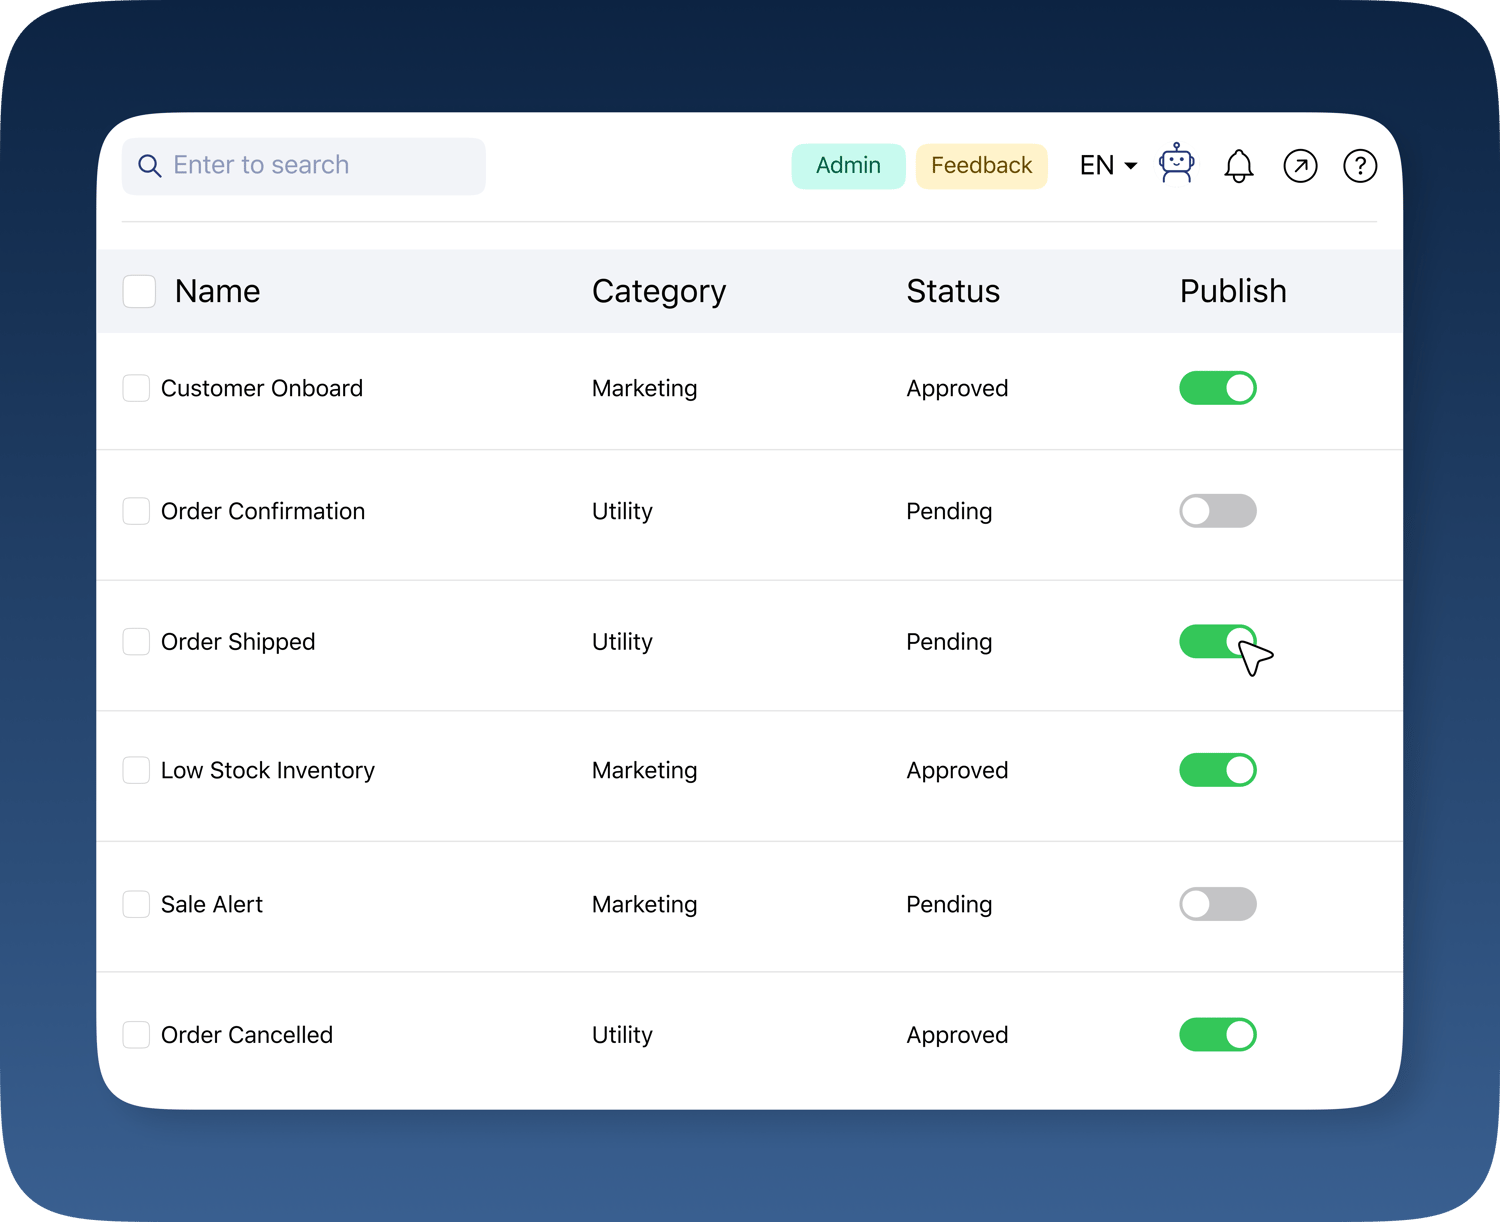Screen dimensions: 1500x1222
Task: Enable publish toggle for Sale Alert
Action: (x=1217, y=904)
